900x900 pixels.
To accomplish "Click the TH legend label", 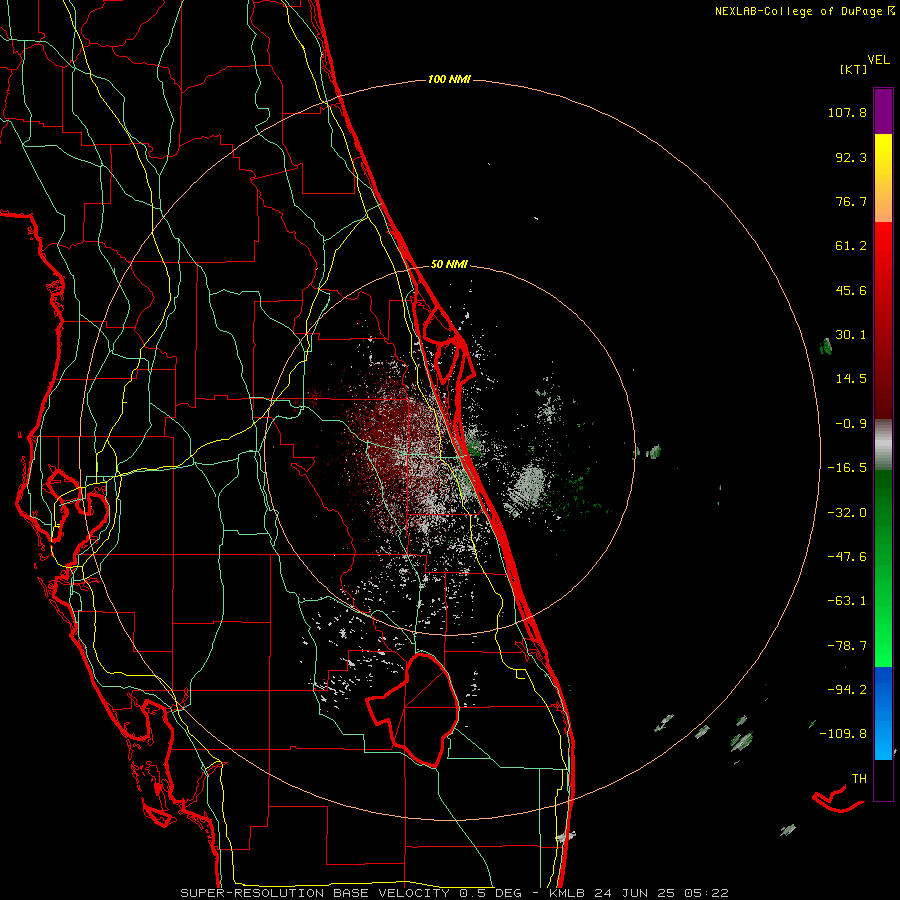I will (x=859, y=779).
